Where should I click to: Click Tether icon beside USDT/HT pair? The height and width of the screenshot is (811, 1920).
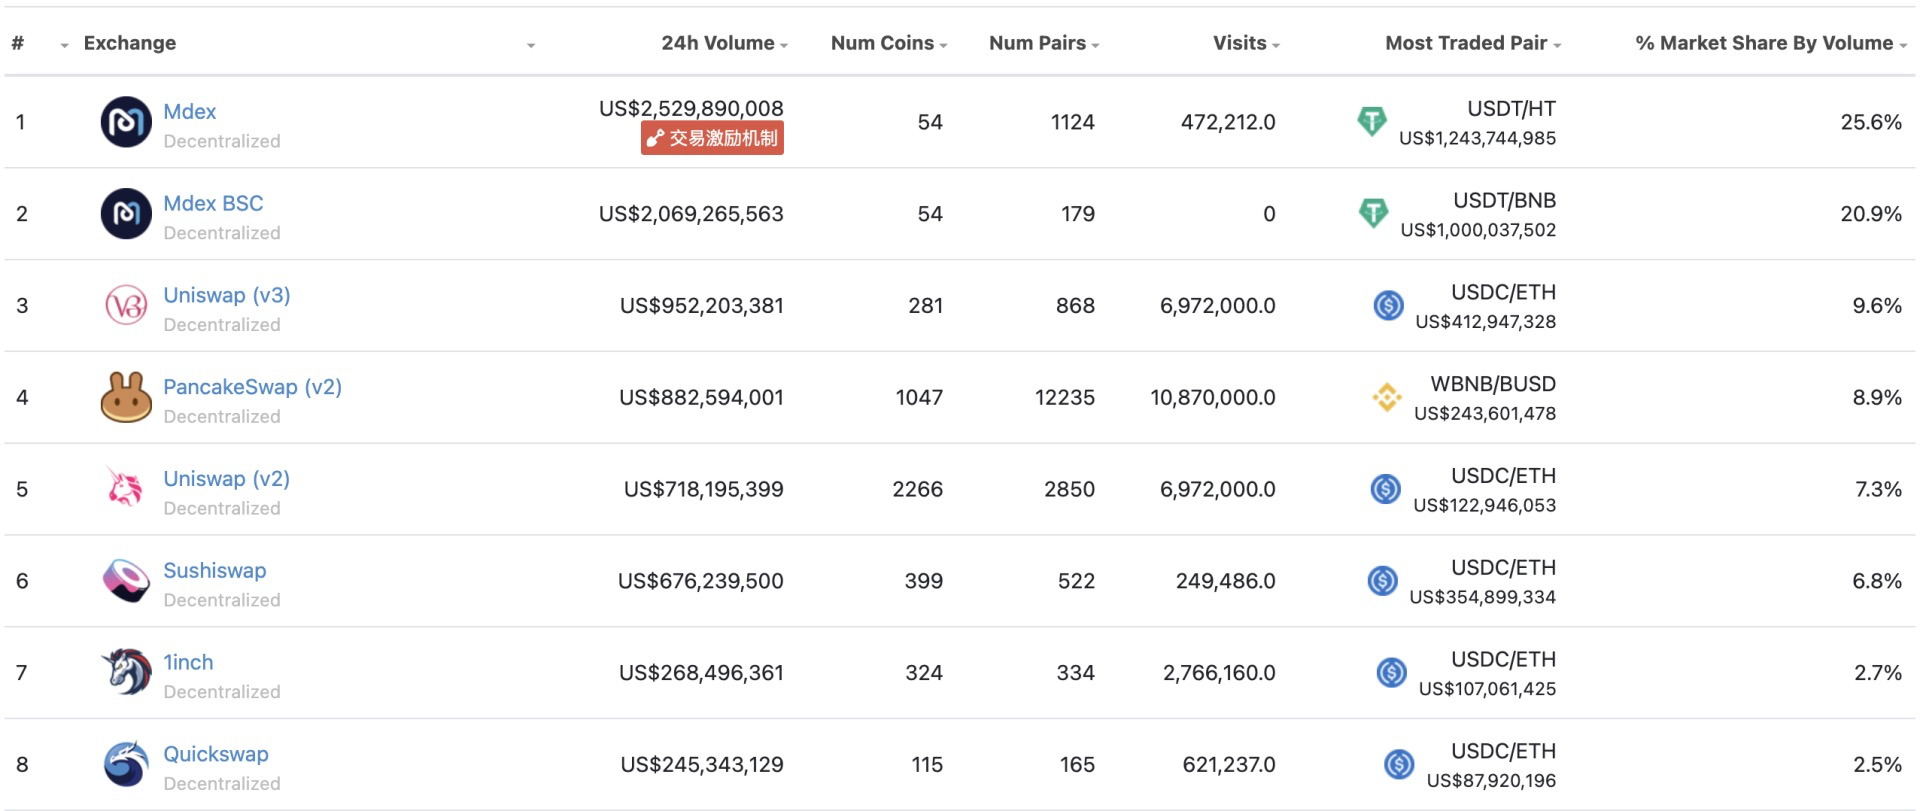1372,122
